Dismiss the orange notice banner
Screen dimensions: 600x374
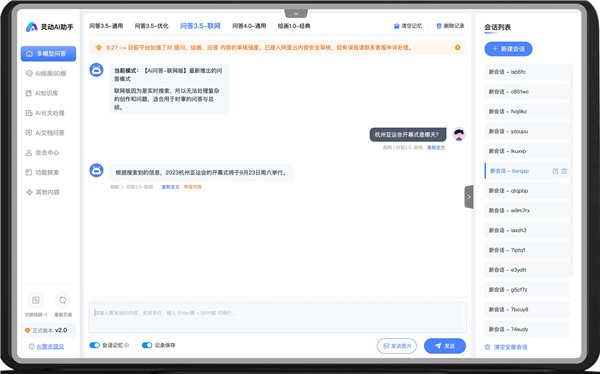pyautogui.click(x=458, y=47)
